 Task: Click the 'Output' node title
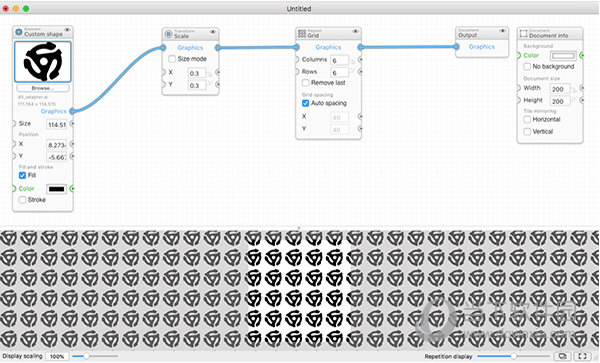click(x=468, y=35)
